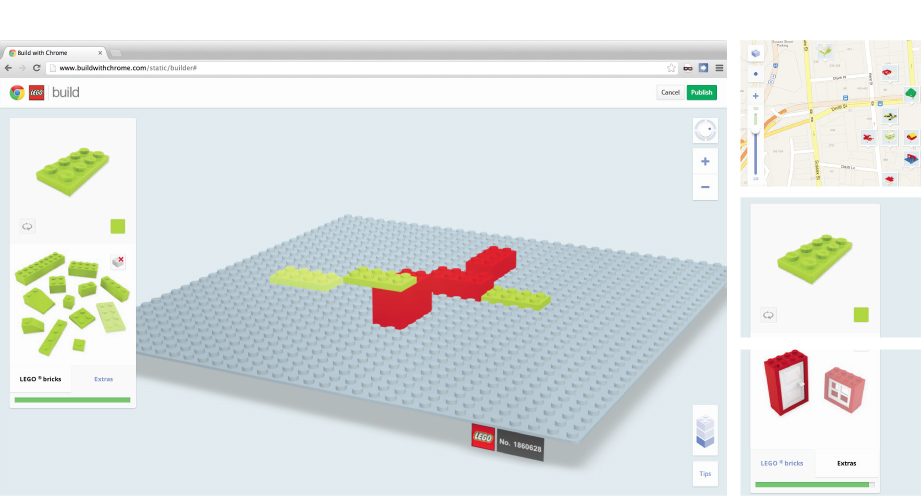
Task: Select the single-stud 1x1 green brick
Action: (69, 302)
